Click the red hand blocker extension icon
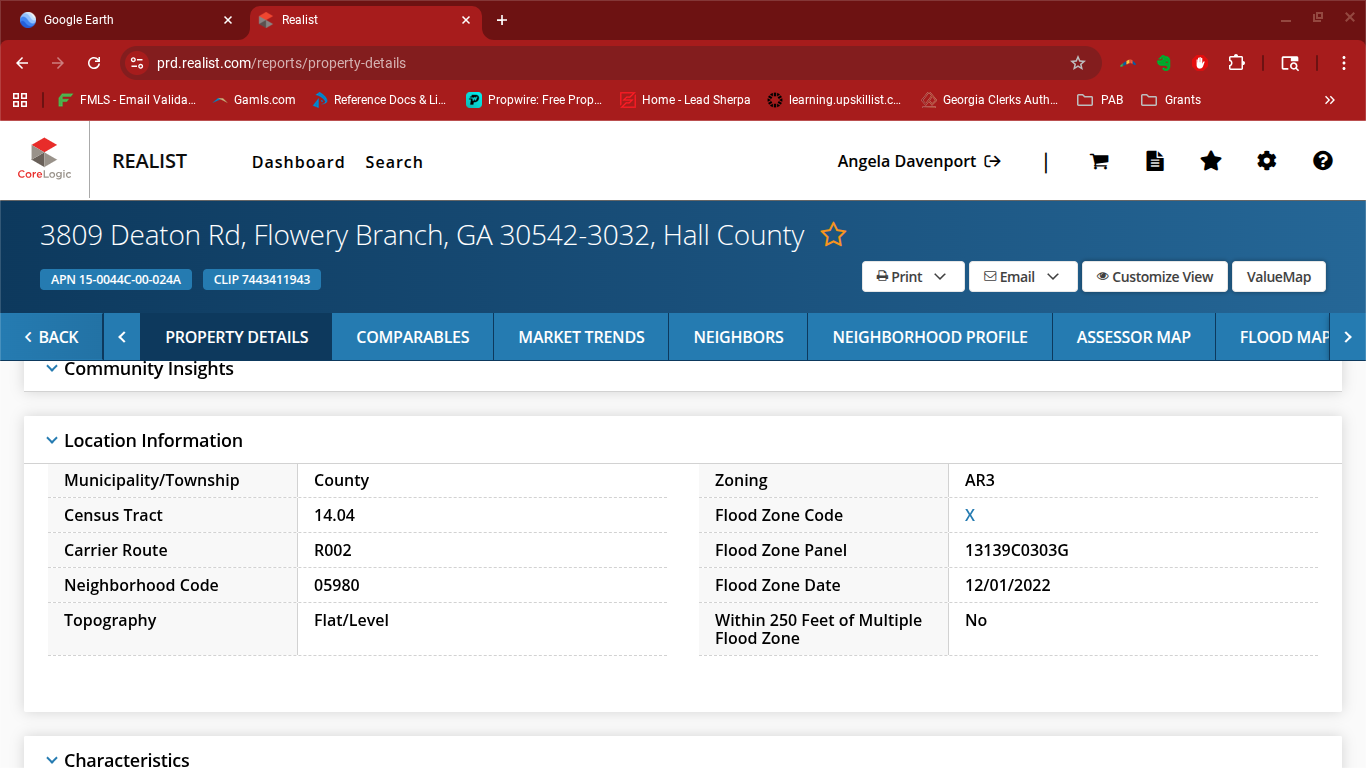Viewport: 1366px width, 768px height. (x=1200, y=63)
